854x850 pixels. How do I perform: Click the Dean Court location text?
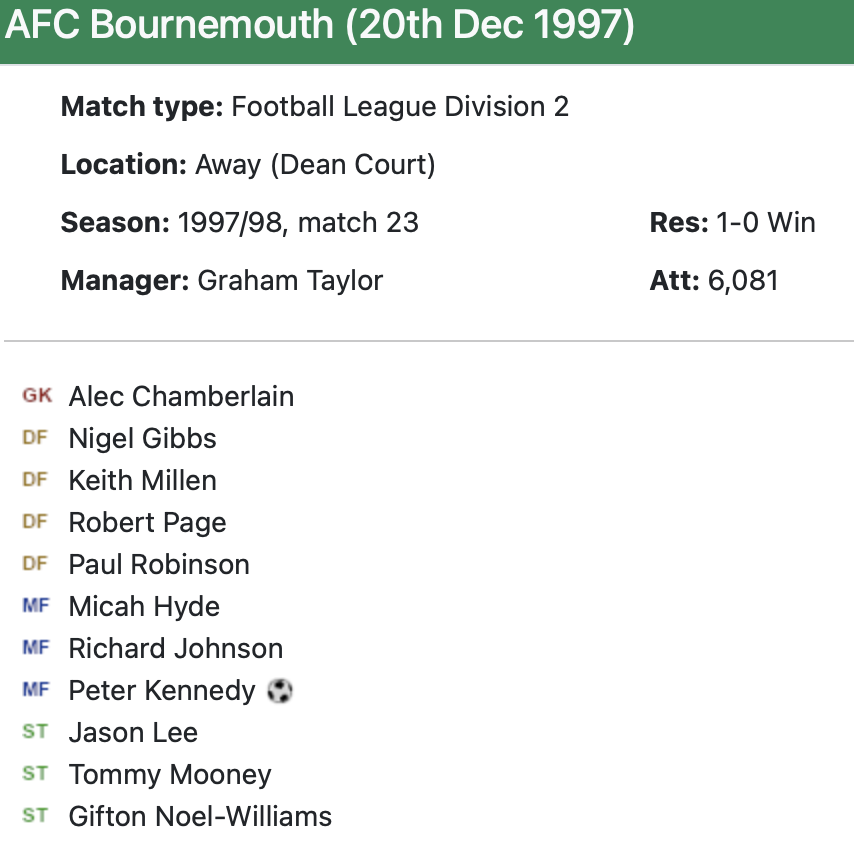pos(315,164)
